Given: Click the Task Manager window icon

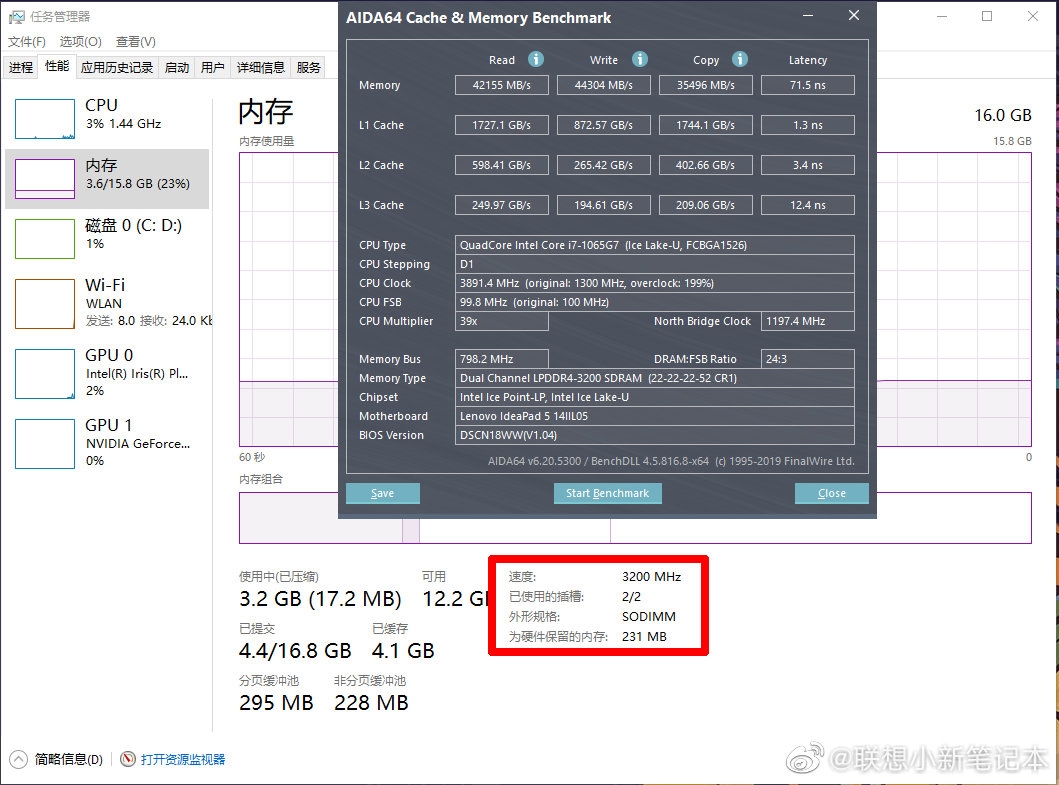Looking at the screenshot, I should (16, 16).
